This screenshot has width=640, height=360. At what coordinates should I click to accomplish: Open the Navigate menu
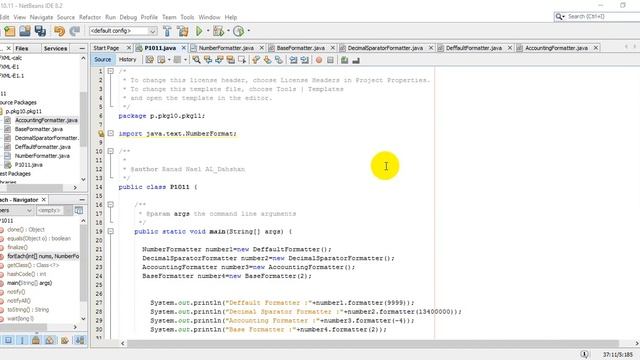(x=41, y=17)
